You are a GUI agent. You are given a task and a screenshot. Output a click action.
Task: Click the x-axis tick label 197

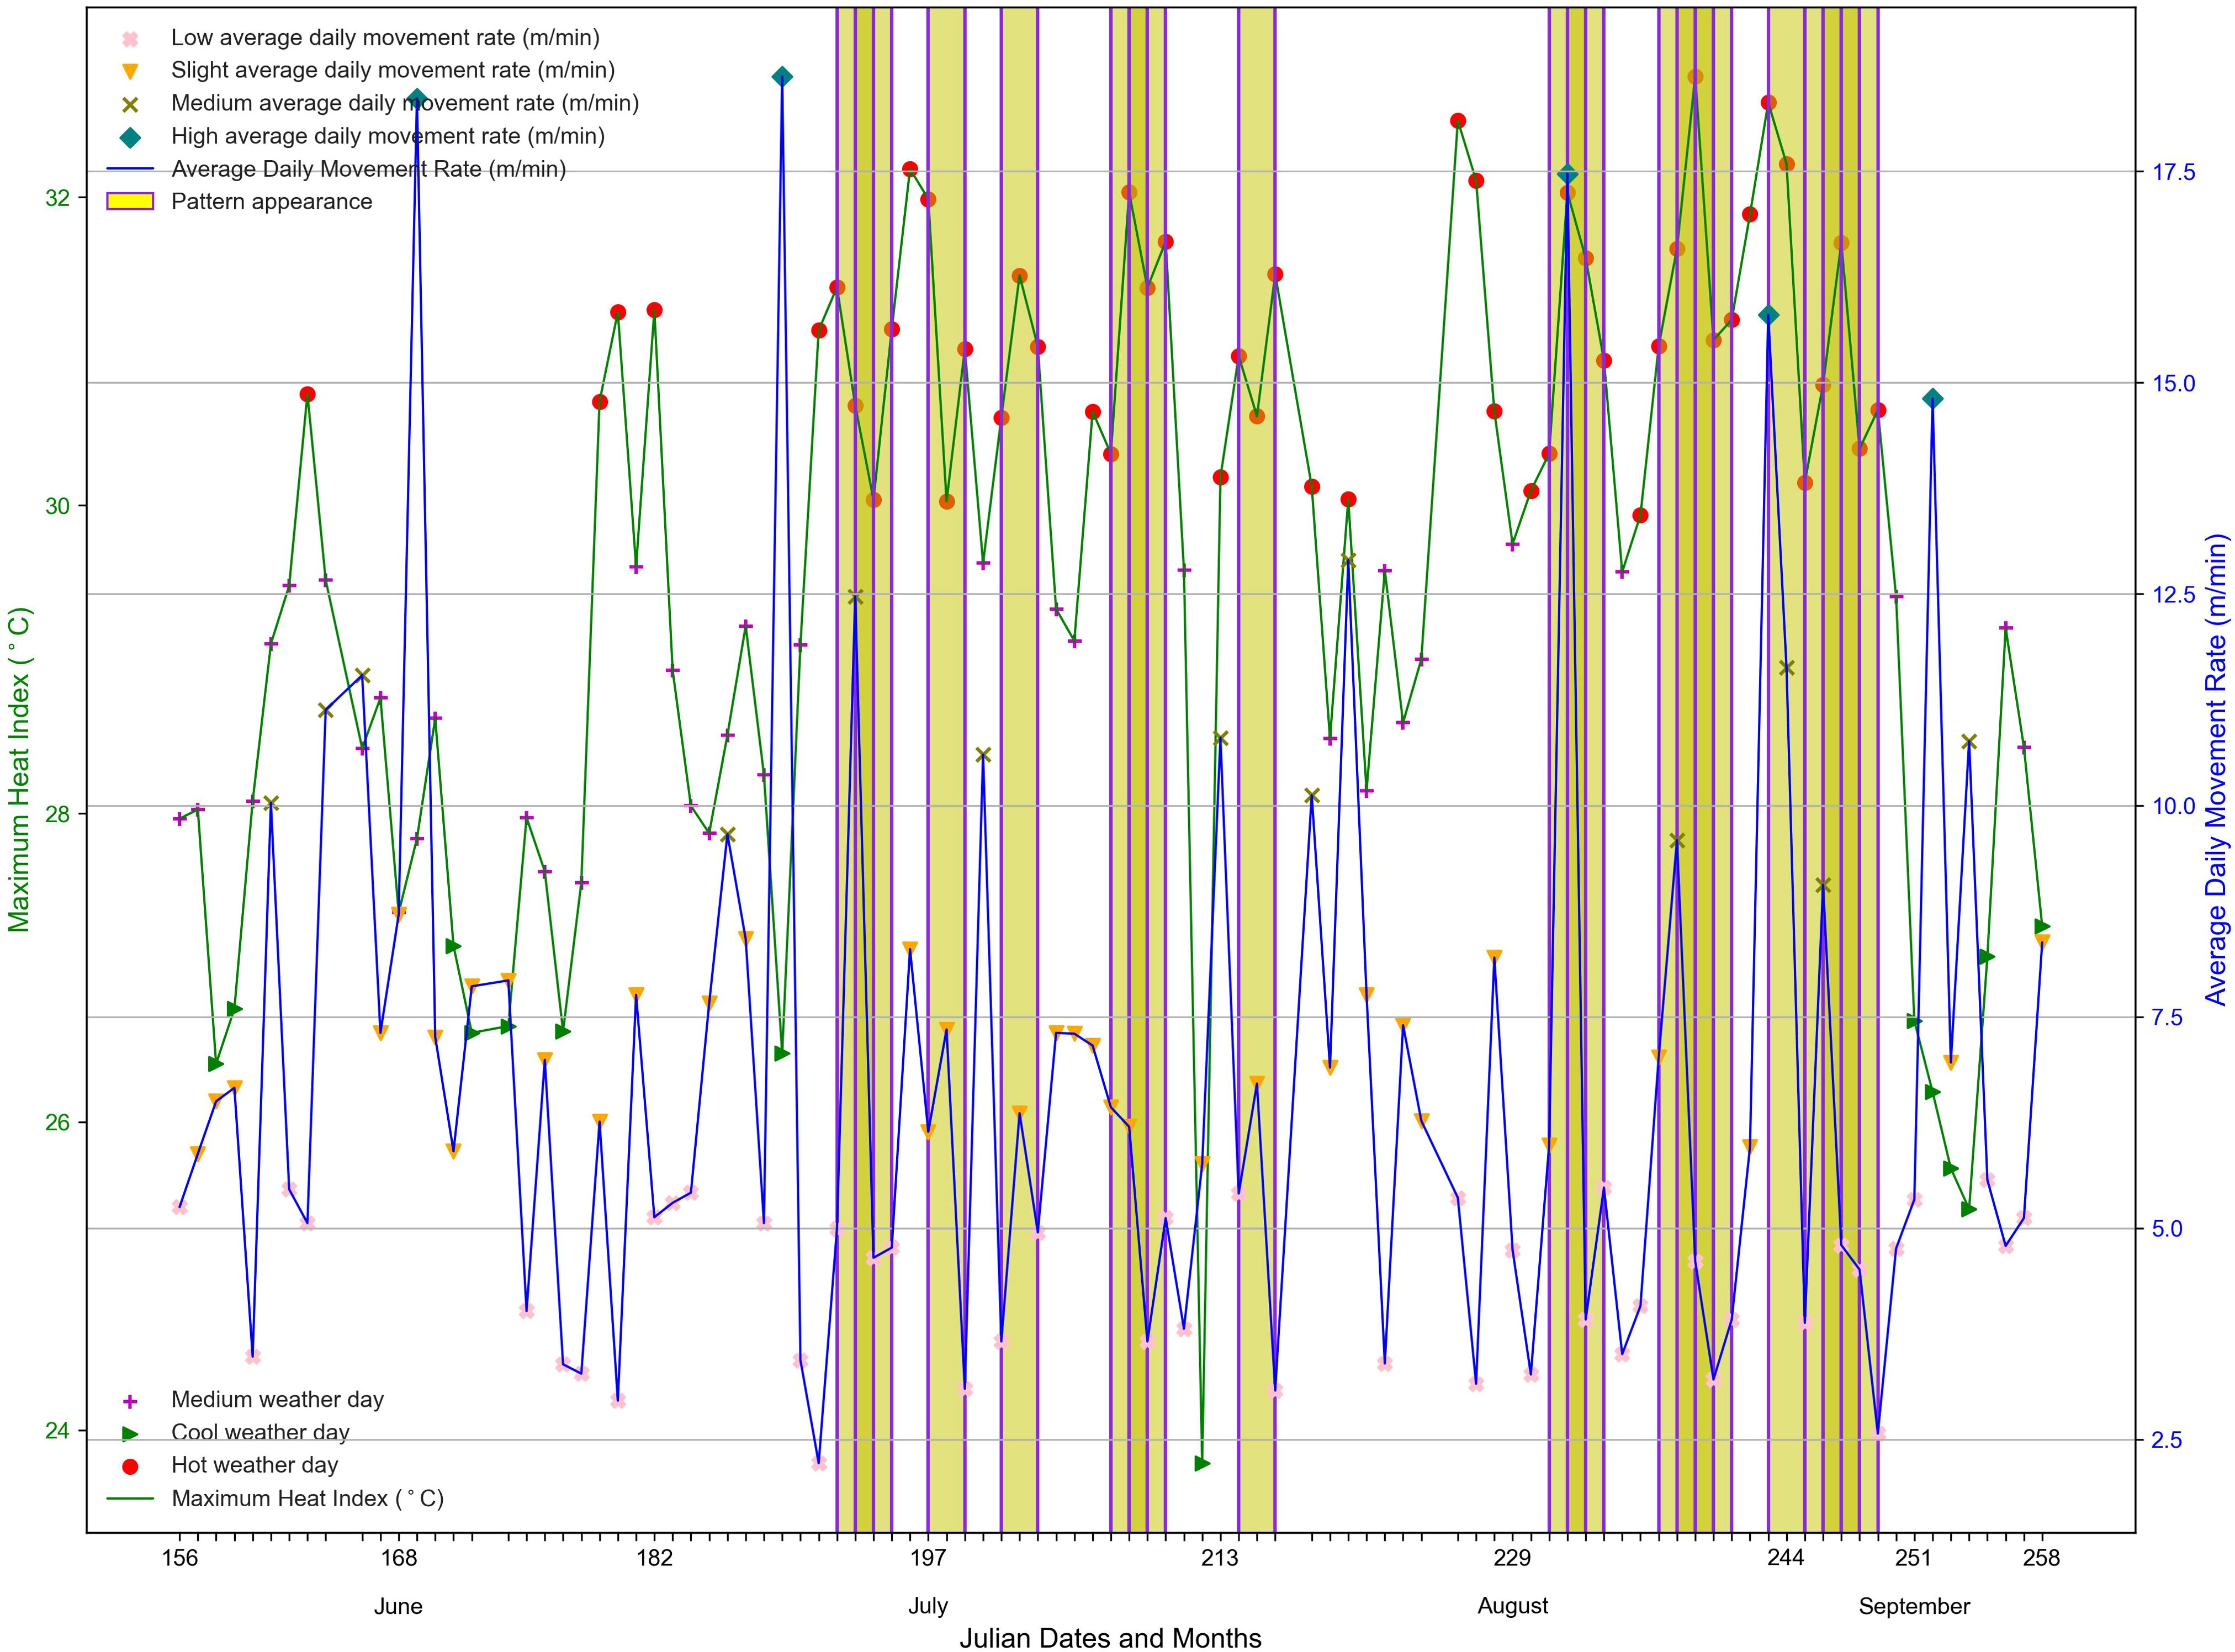tap(928, 1559)
